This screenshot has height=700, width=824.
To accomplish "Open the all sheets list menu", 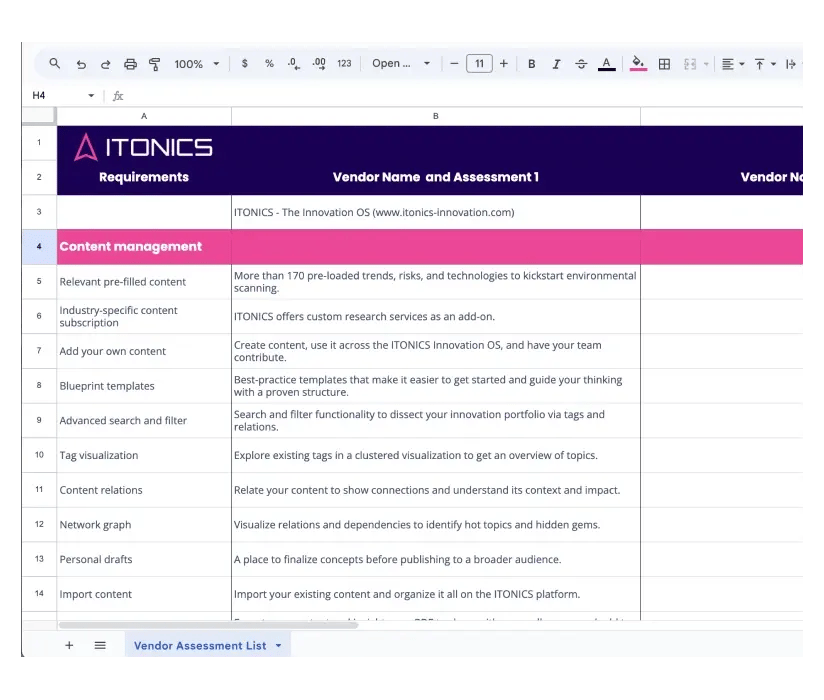I will [100, 646].
